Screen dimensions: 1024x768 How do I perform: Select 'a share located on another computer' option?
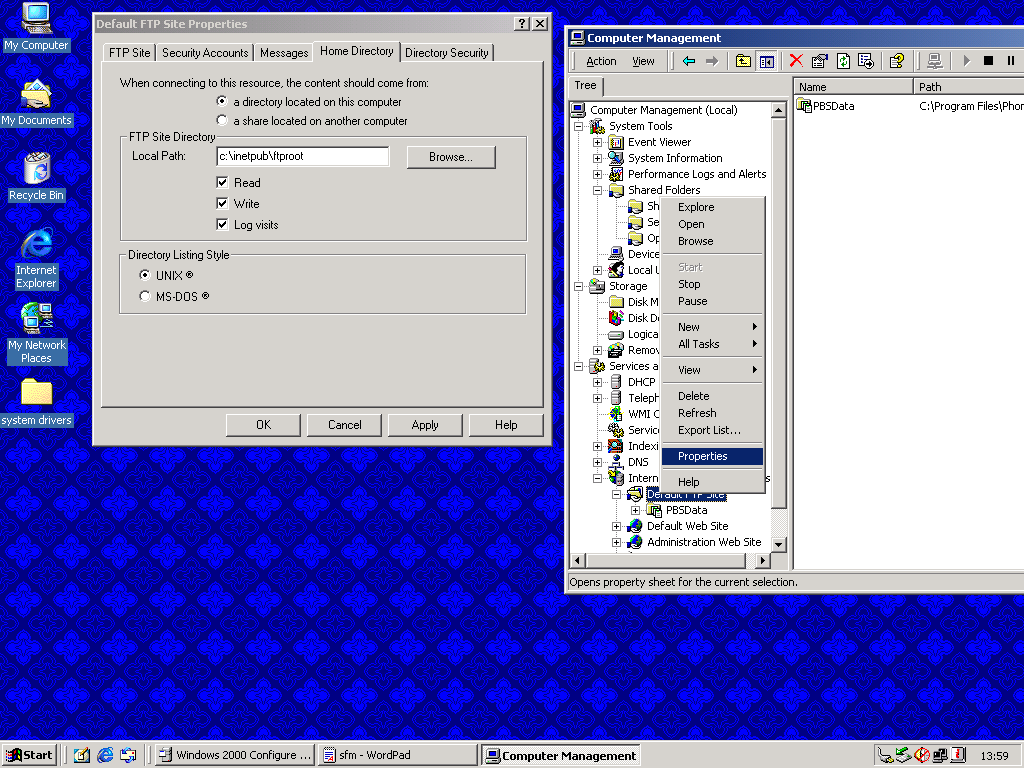click(x=222, y=120)
